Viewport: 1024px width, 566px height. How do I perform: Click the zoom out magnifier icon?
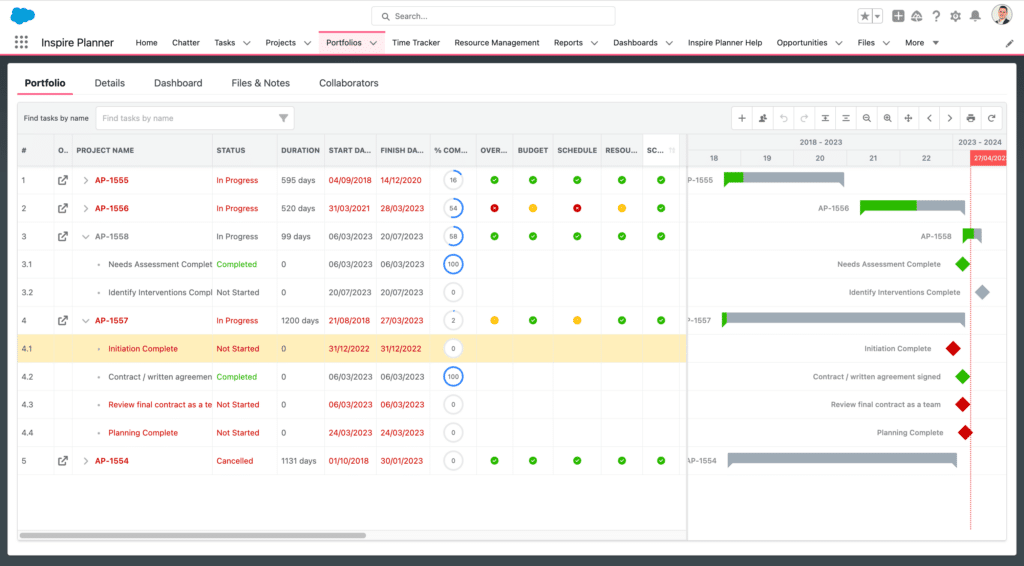tap(867, 118)
